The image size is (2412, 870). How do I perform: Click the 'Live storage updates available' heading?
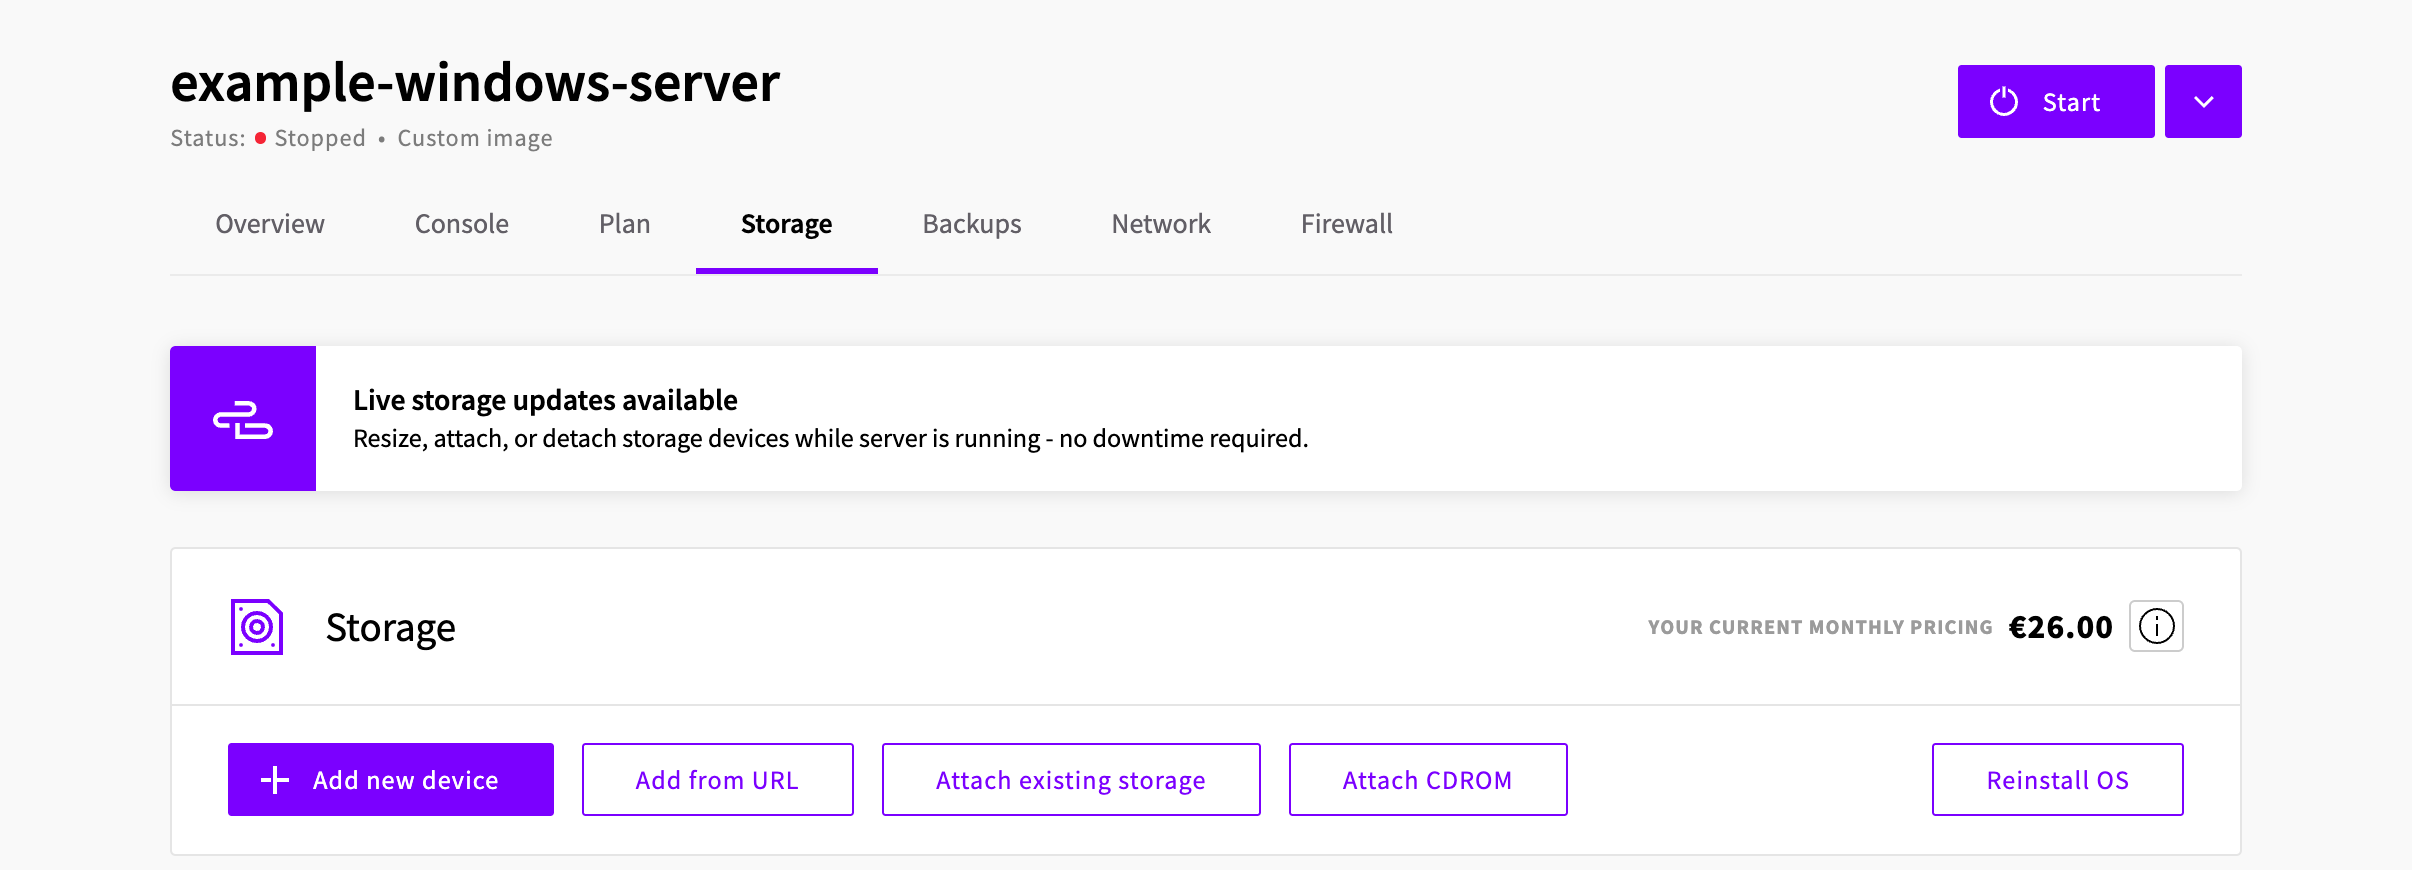(545, 400)
